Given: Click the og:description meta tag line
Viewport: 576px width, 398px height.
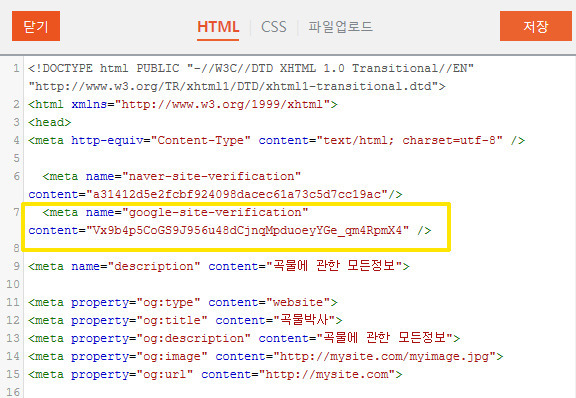Looking at the screenshot, I should (244, 338).
